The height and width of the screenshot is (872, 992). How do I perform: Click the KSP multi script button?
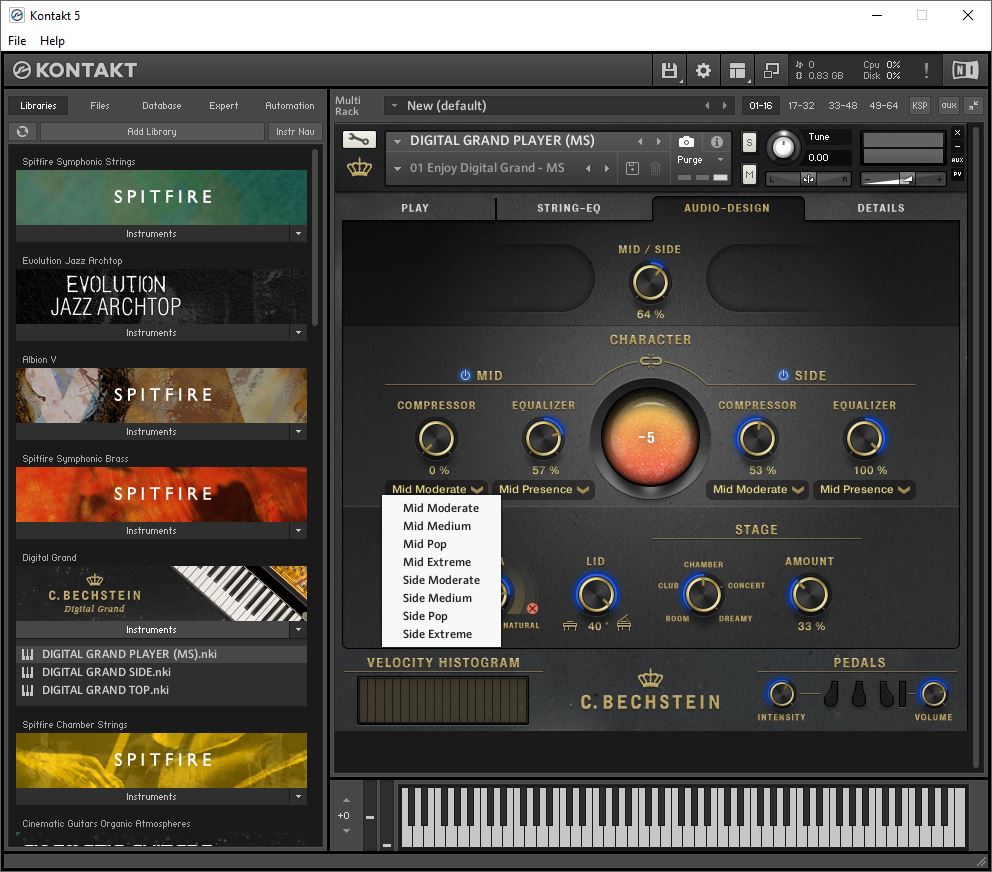pos(919,106)
